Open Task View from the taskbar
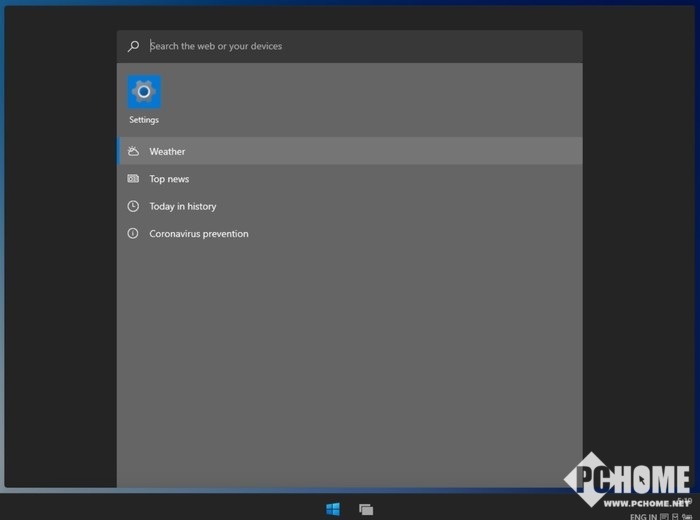Image resolution: width=700 pixels, height=520 pixels. point(366,509)
